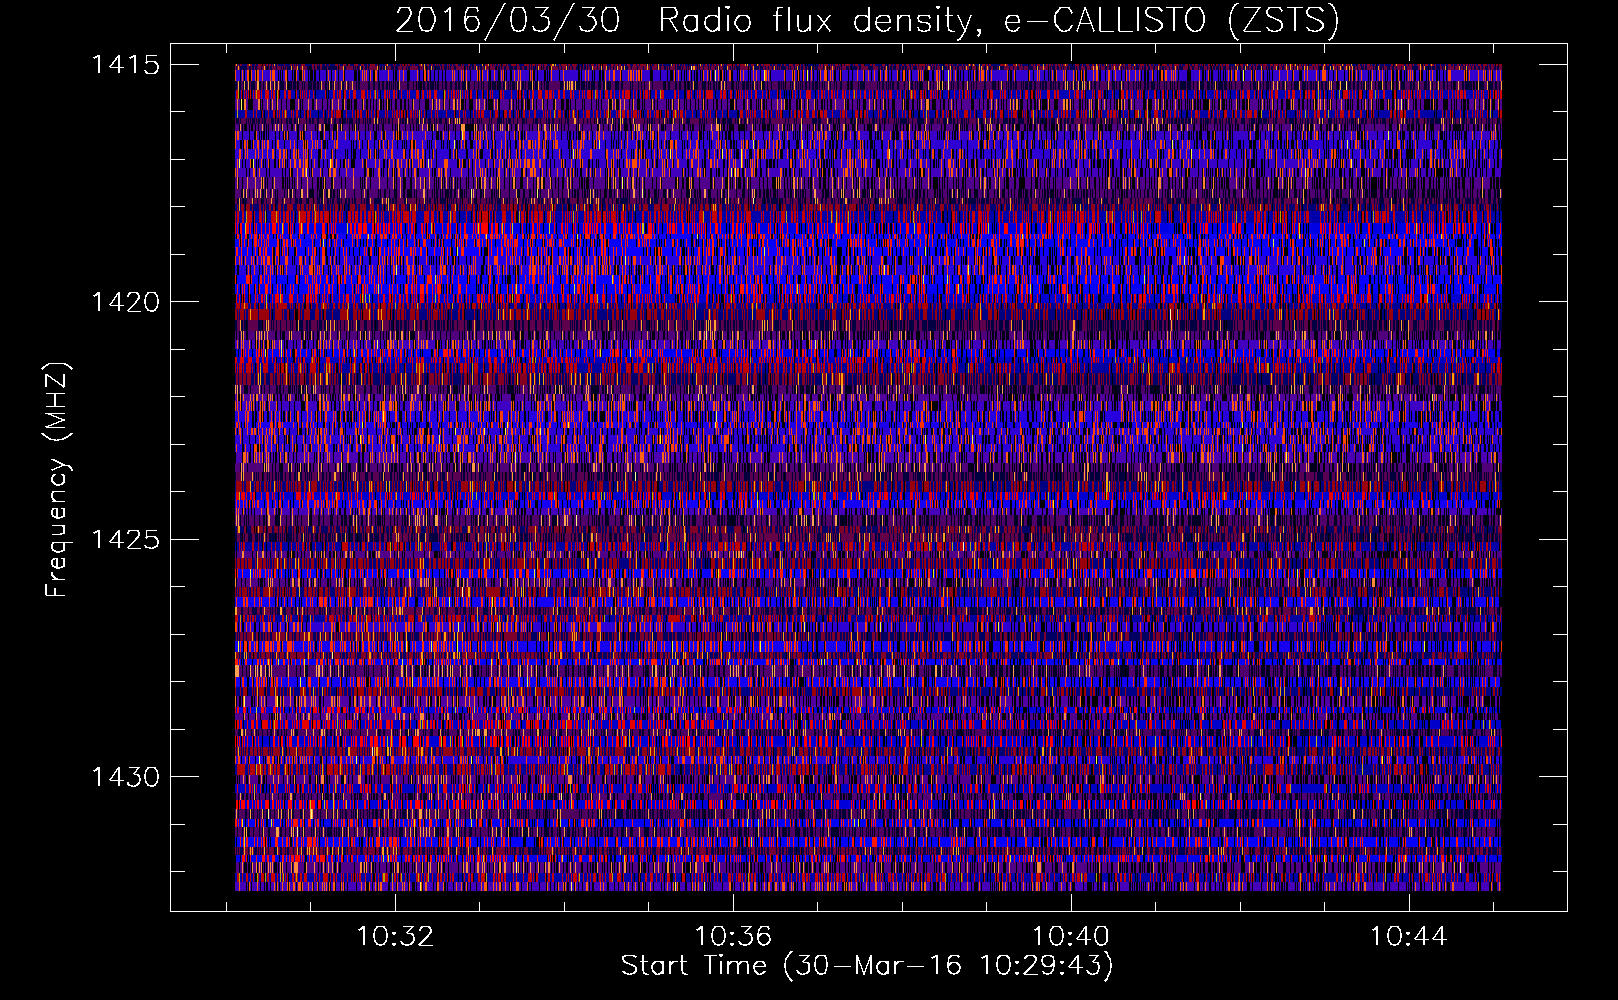This screenshot has width=1618, height=1000.
Task: Click the 1430 frequency tick label
Action: tap(126, 777)
